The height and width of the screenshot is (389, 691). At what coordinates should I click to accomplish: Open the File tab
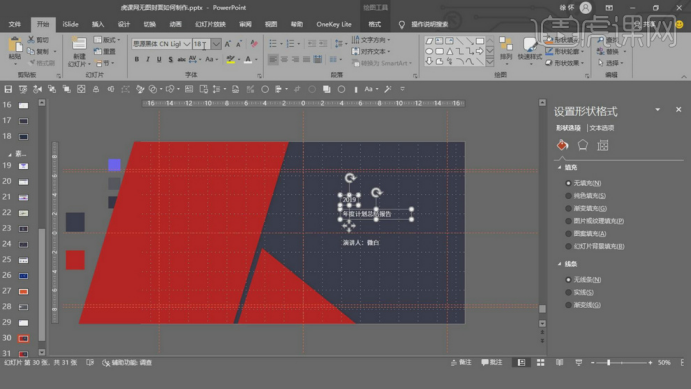point(15,24)
